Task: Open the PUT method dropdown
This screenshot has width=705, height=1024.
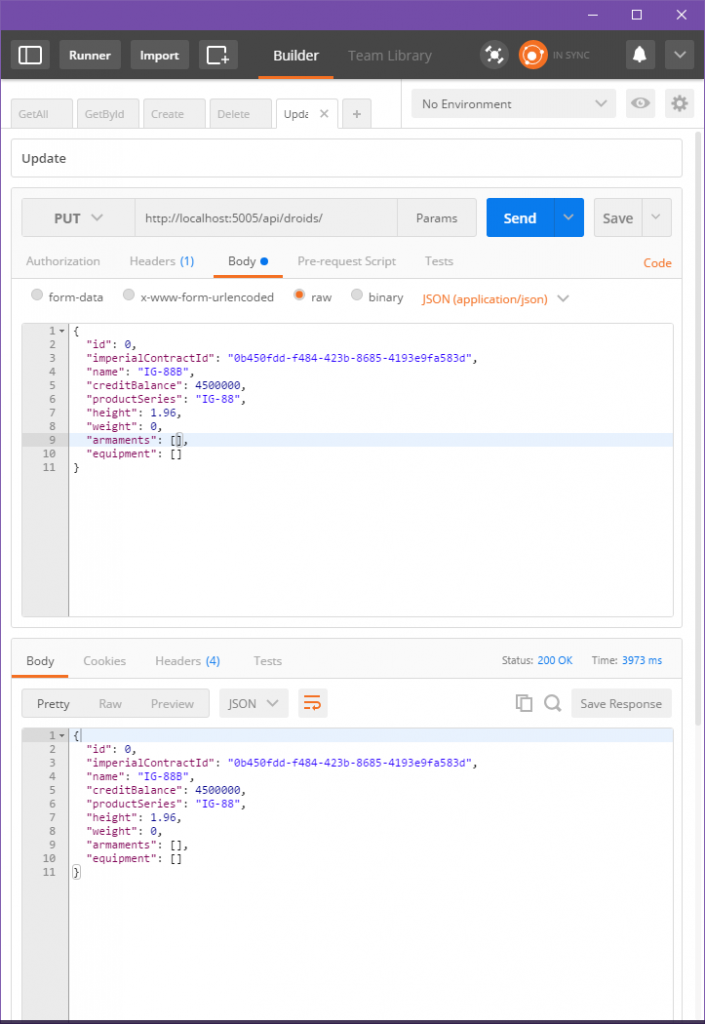Action: (78, 218)
